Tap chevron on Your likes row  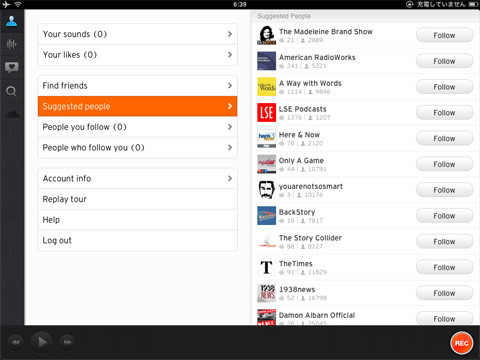[230, 55]
